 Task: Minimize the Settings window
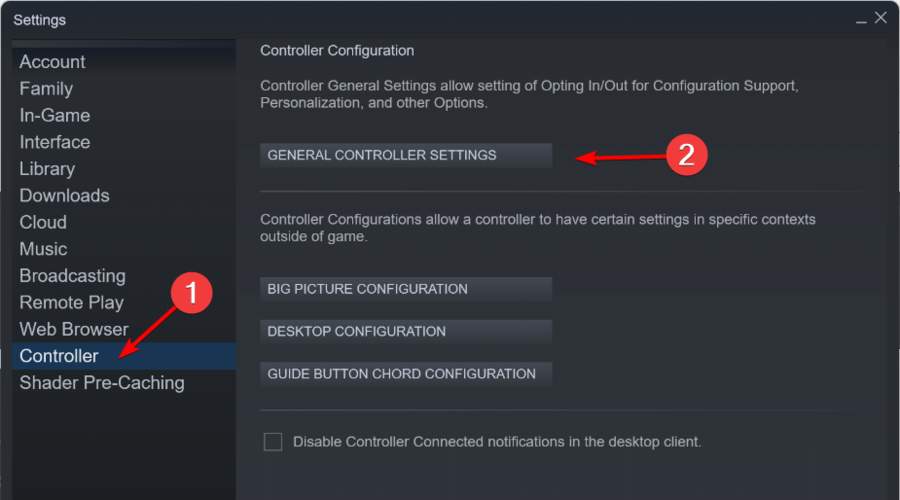click(861, 20)
